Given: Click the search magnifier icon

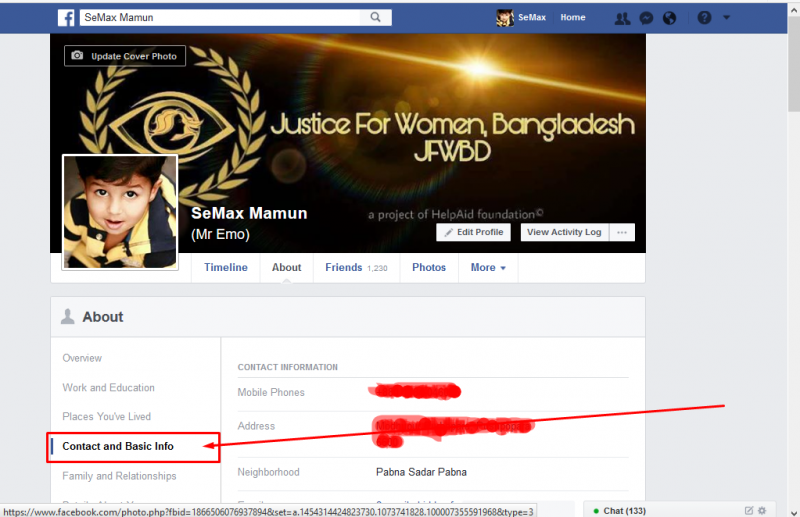Looking at the screenshot, I should (x=376, y=17).
